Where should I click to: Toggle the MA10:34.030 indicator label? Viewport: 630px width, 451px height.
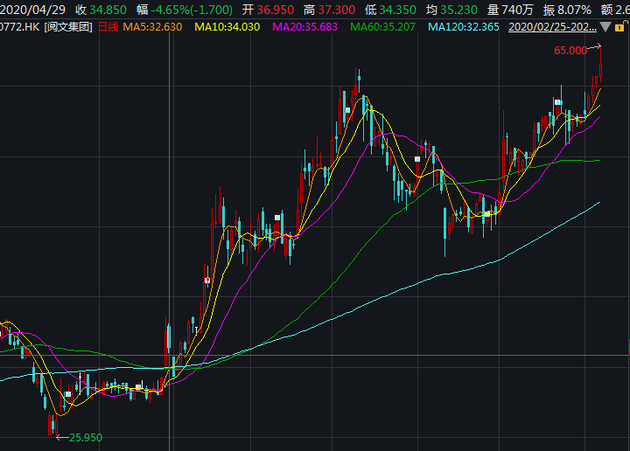coord(227,27)
